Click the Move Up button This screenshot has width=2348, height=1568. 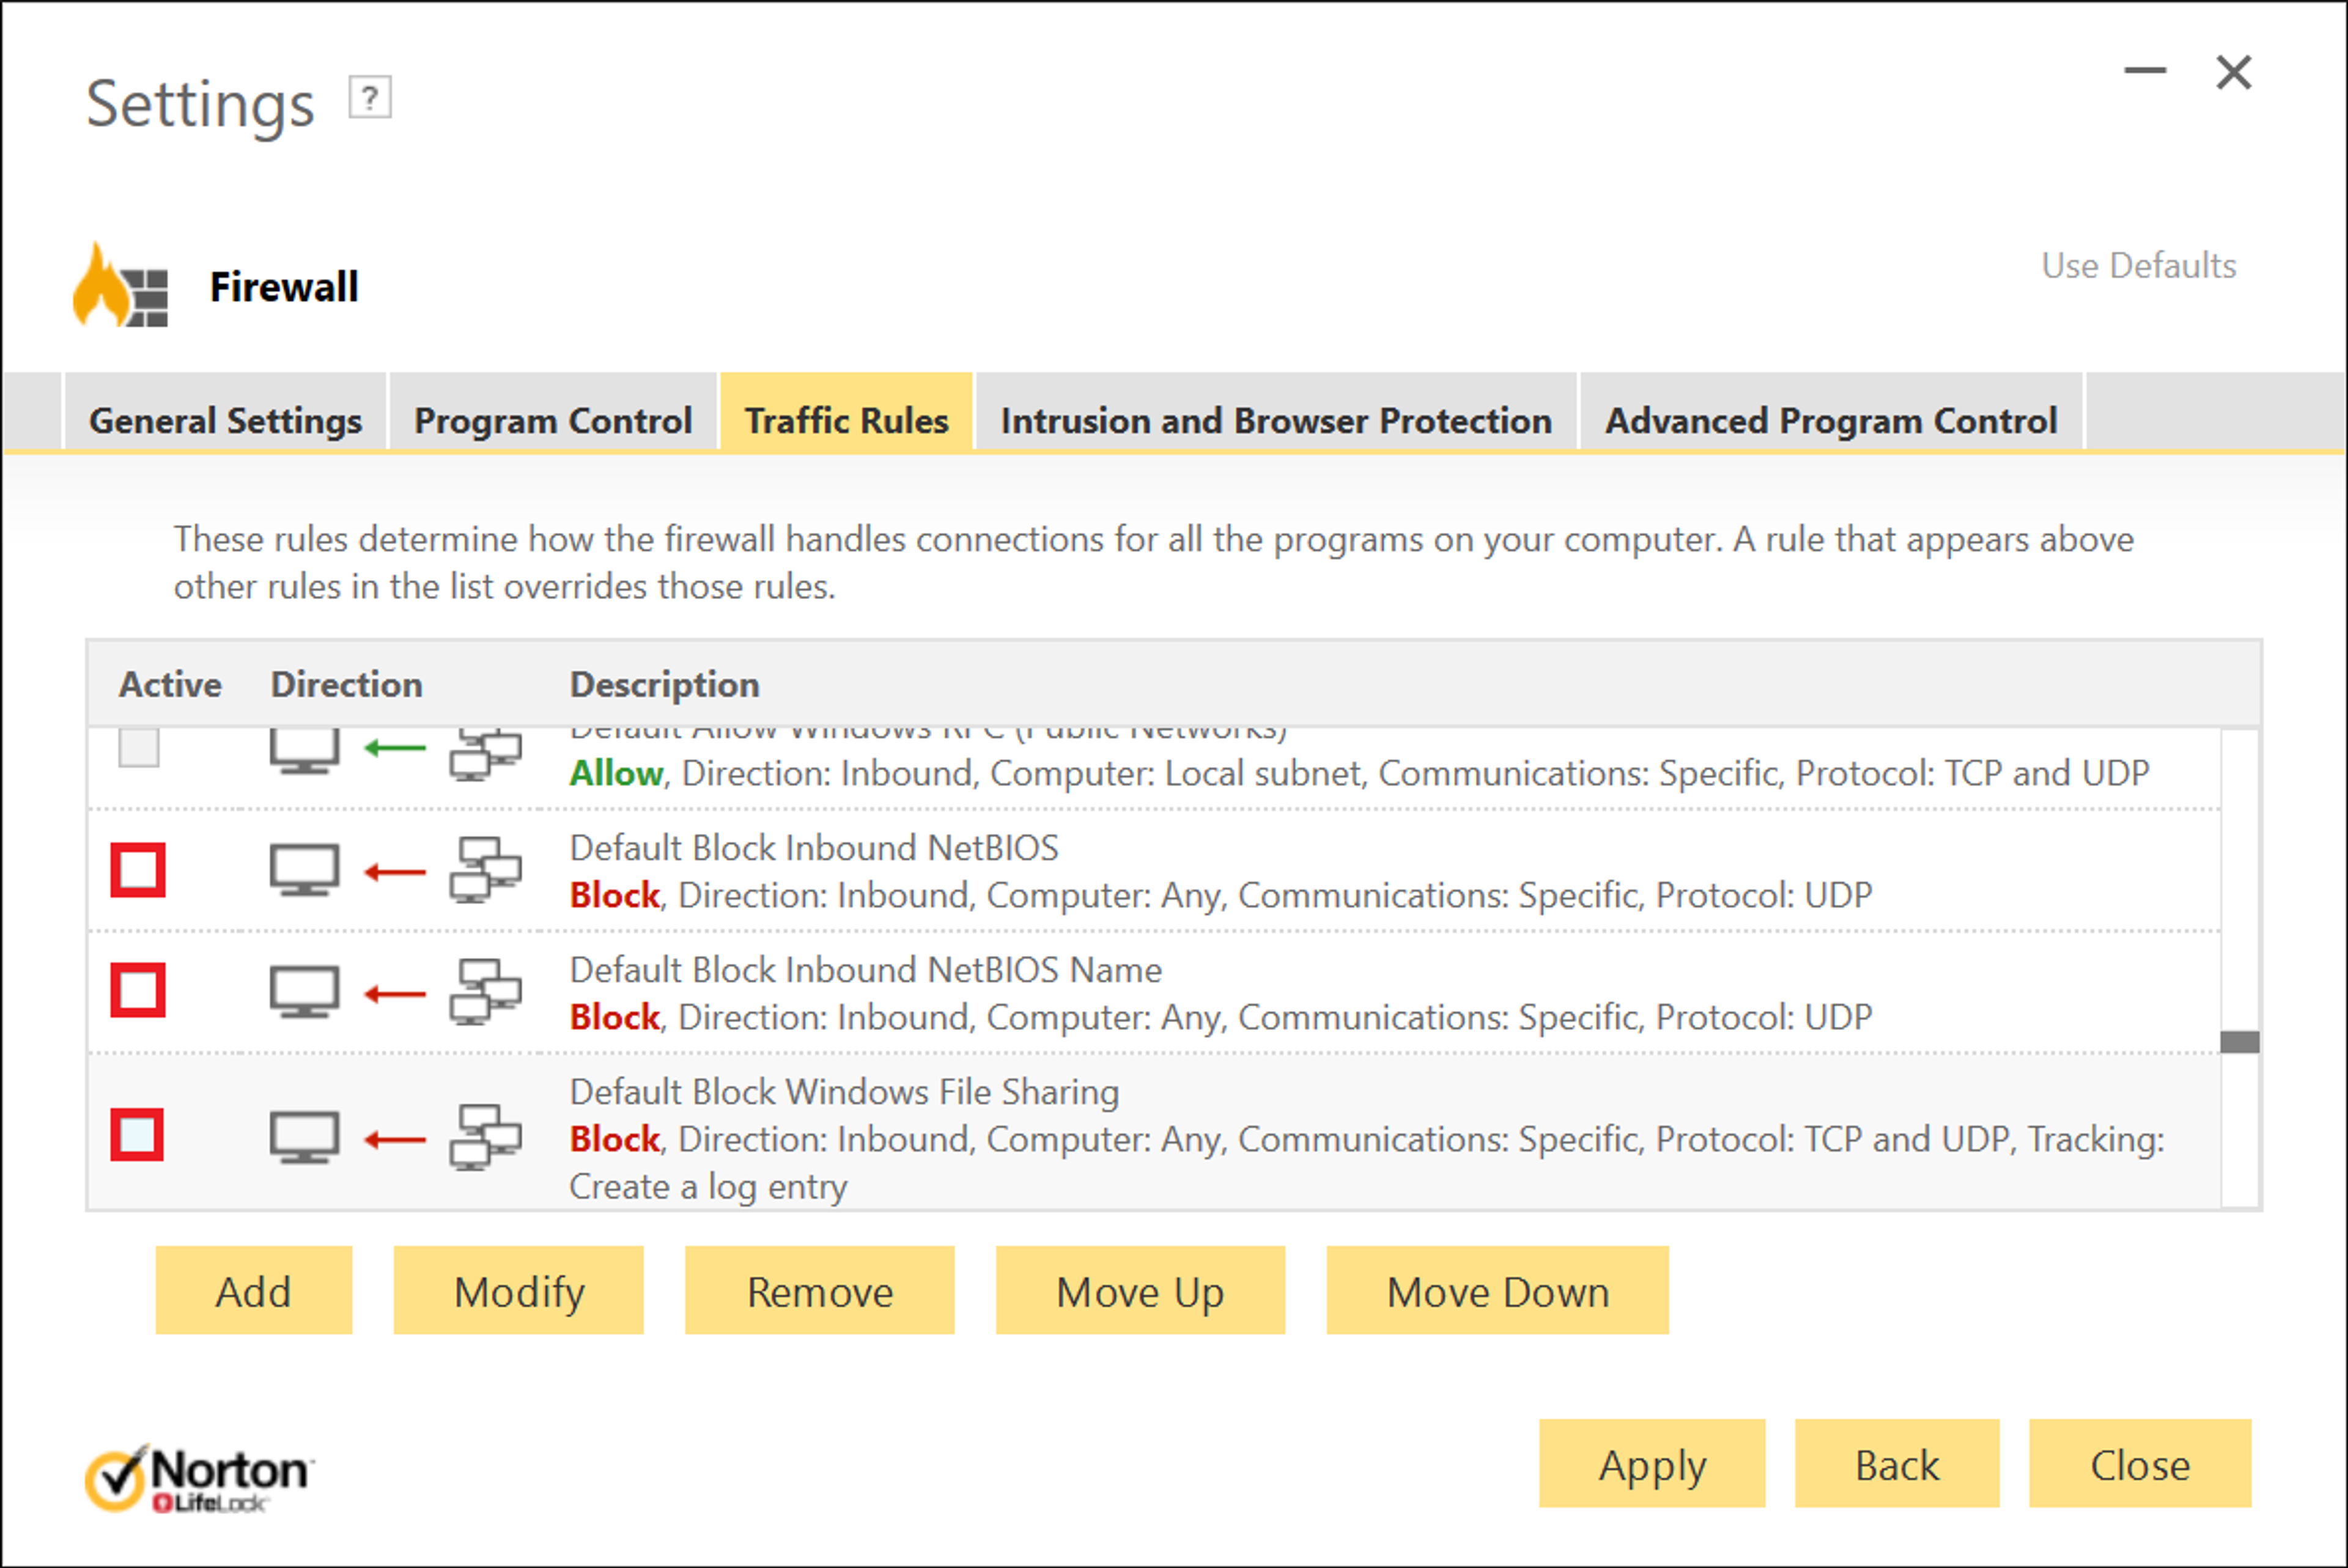(x=1140, y=1291)
